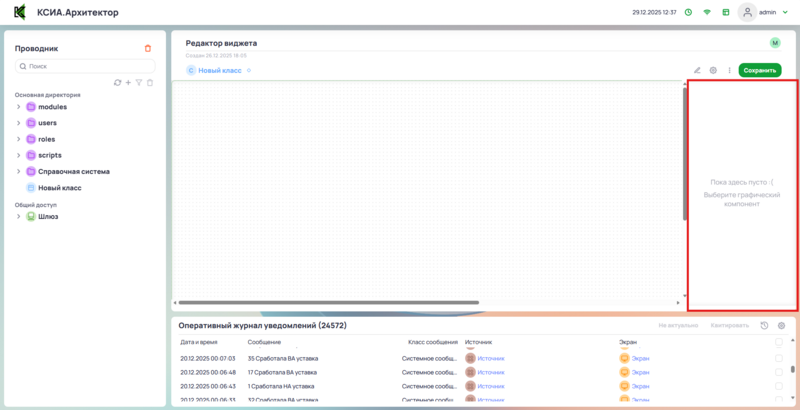This screenshot has width=800, height=410.
Task: Click the Сохранить button
Action: click(x=760, y=71)
